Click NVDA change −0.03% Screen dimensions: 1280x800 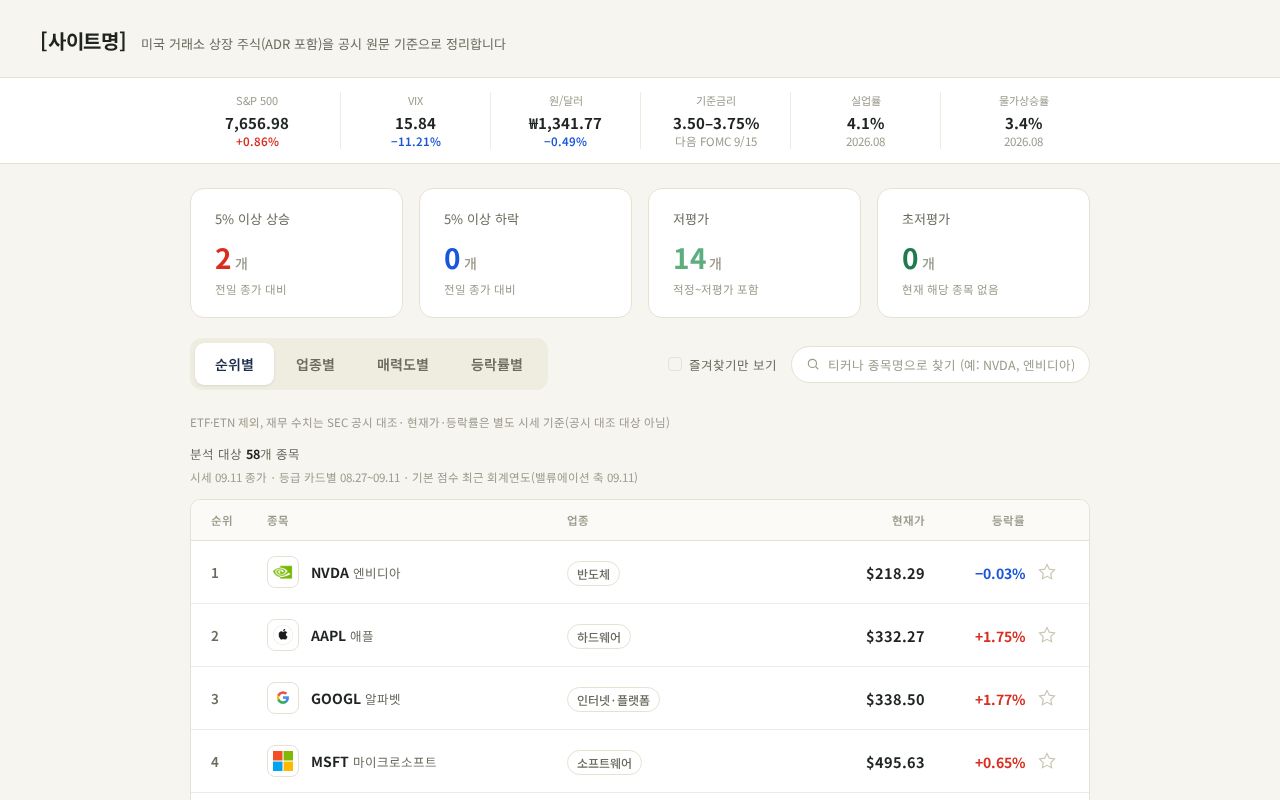pyautogui.click(x=1000, y=573)
